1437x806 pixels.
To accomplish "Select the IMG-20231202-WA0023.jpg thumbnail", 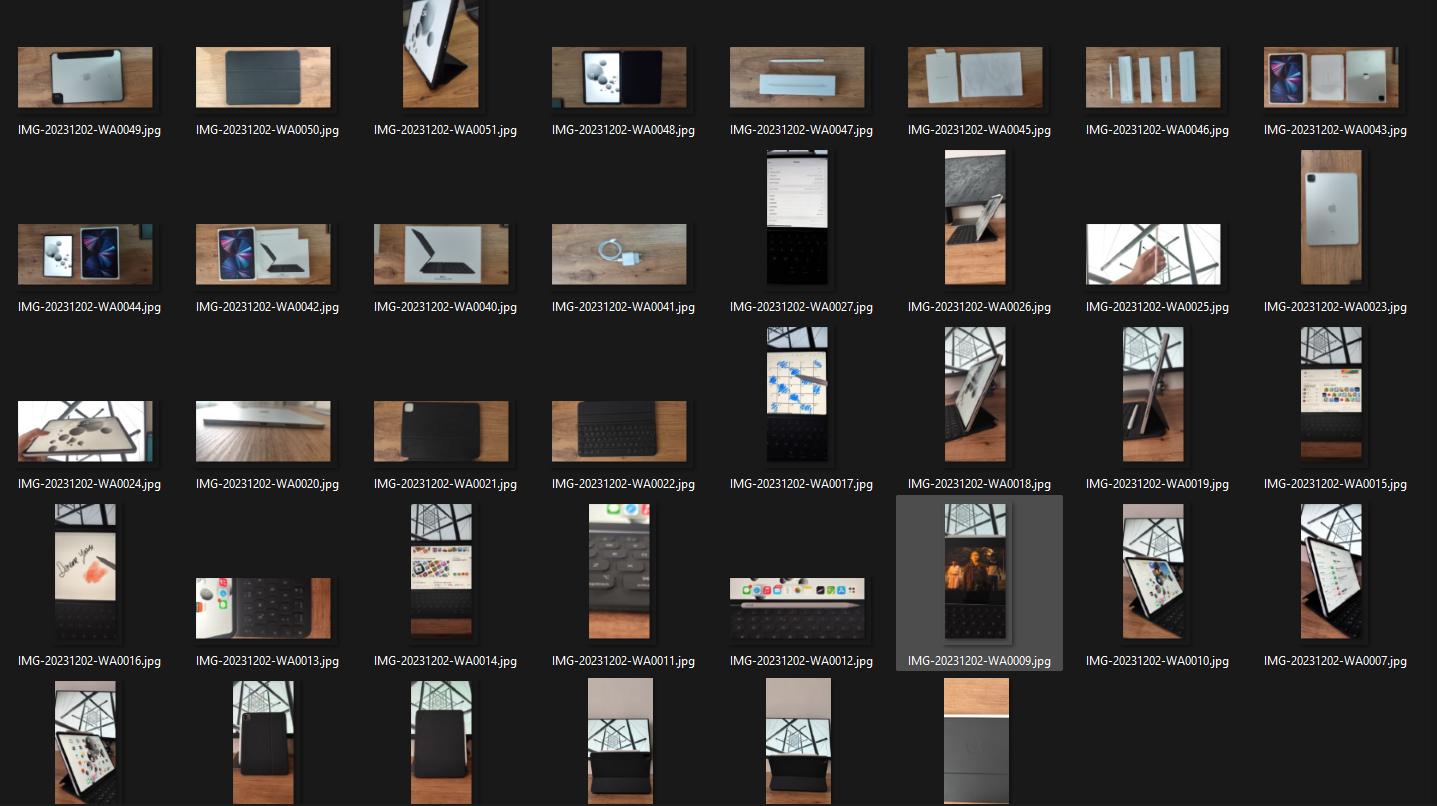I will click(x=1331, y=218).
